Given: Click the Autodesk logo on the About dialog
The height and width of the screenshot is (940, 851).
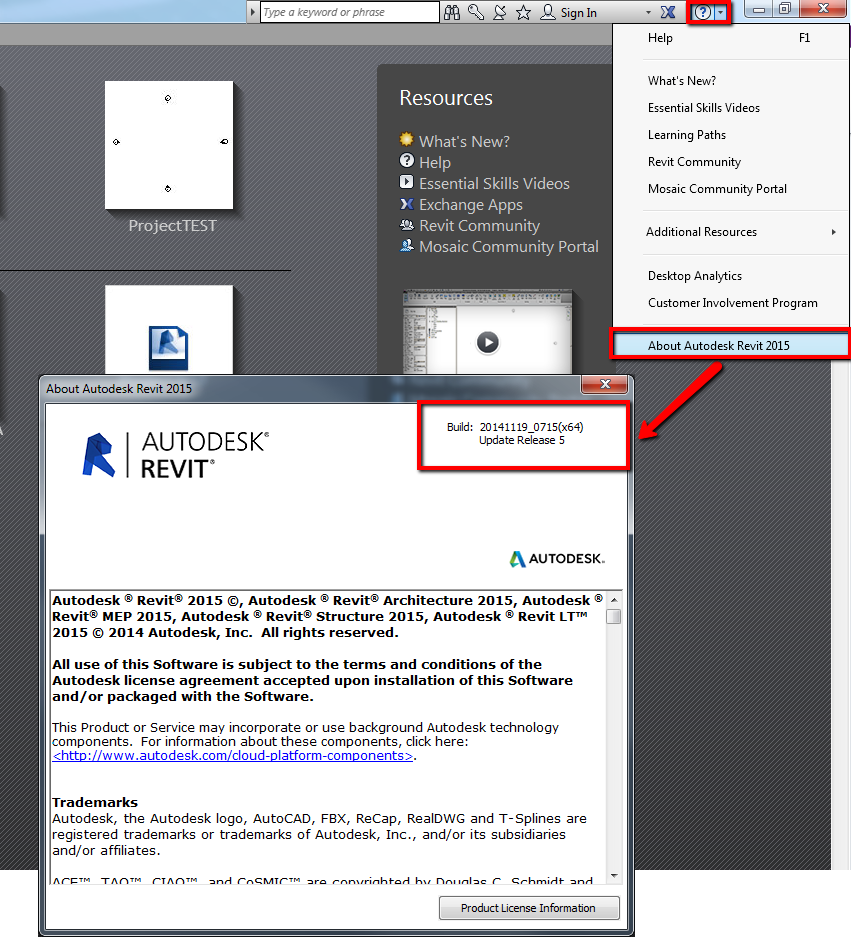Looking at the screenshot, I should tap(557, 560).
